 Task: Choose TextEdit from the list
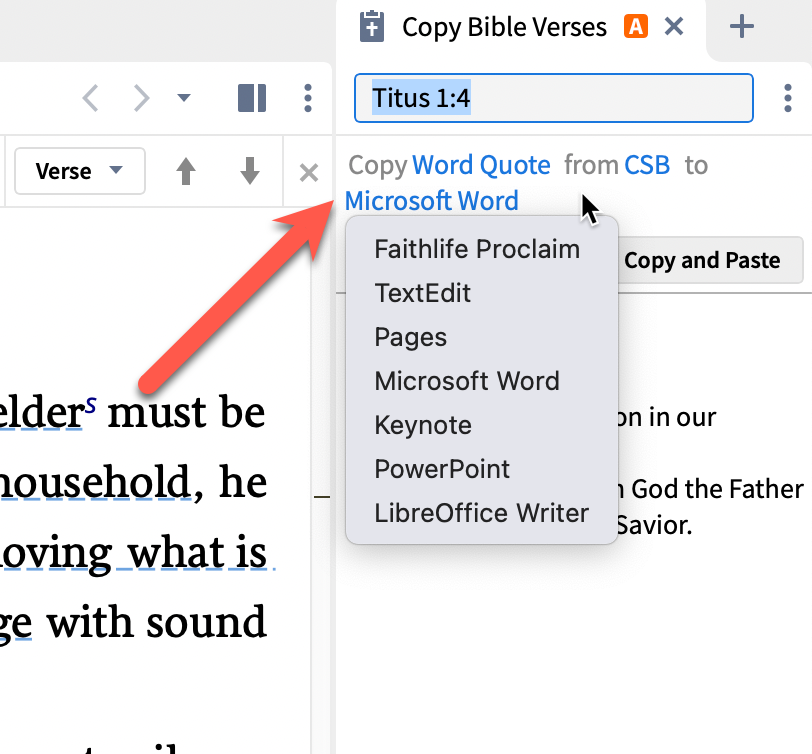click(x=423, y=293)
